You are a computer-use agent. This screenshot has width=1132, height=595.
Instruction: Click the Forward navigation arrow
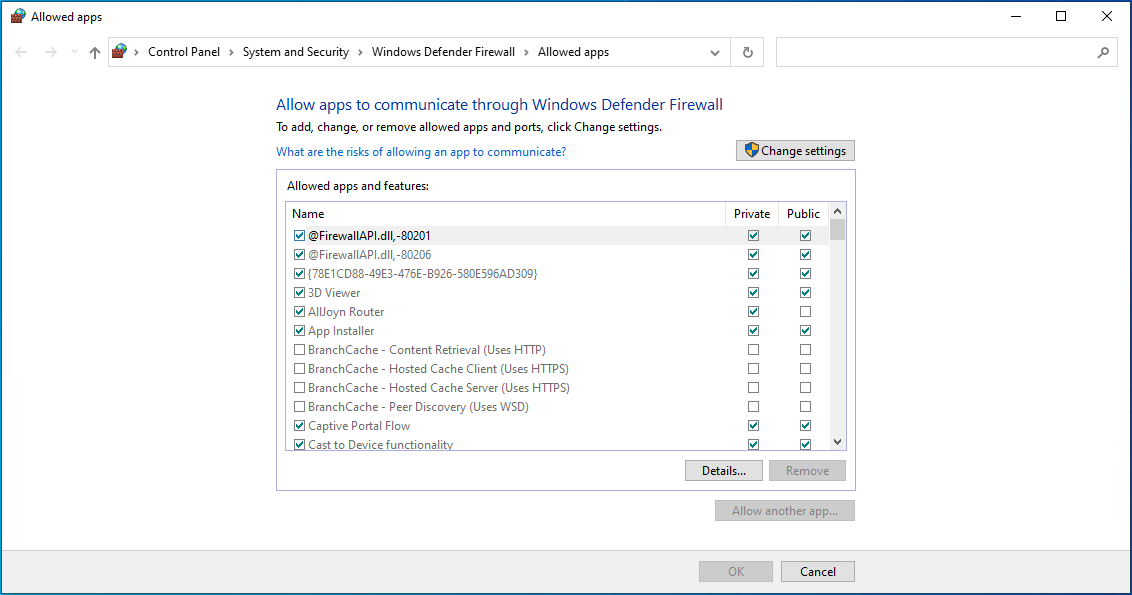pos(50,52)
